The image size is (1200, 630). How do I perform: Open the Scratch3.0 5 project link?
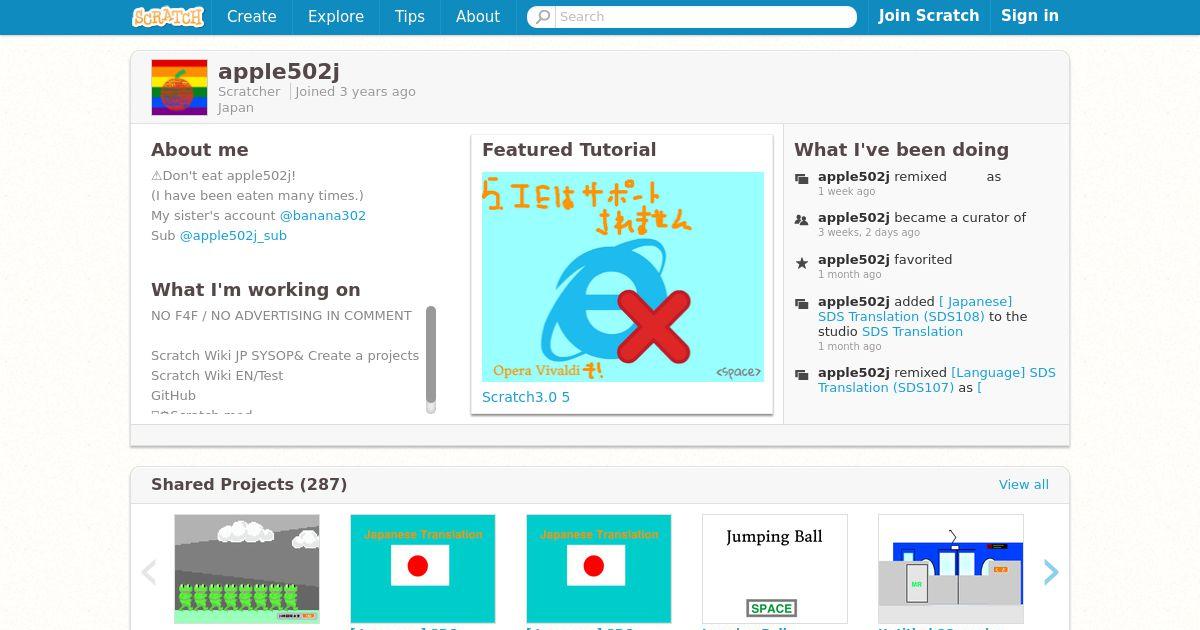(526, 397)
